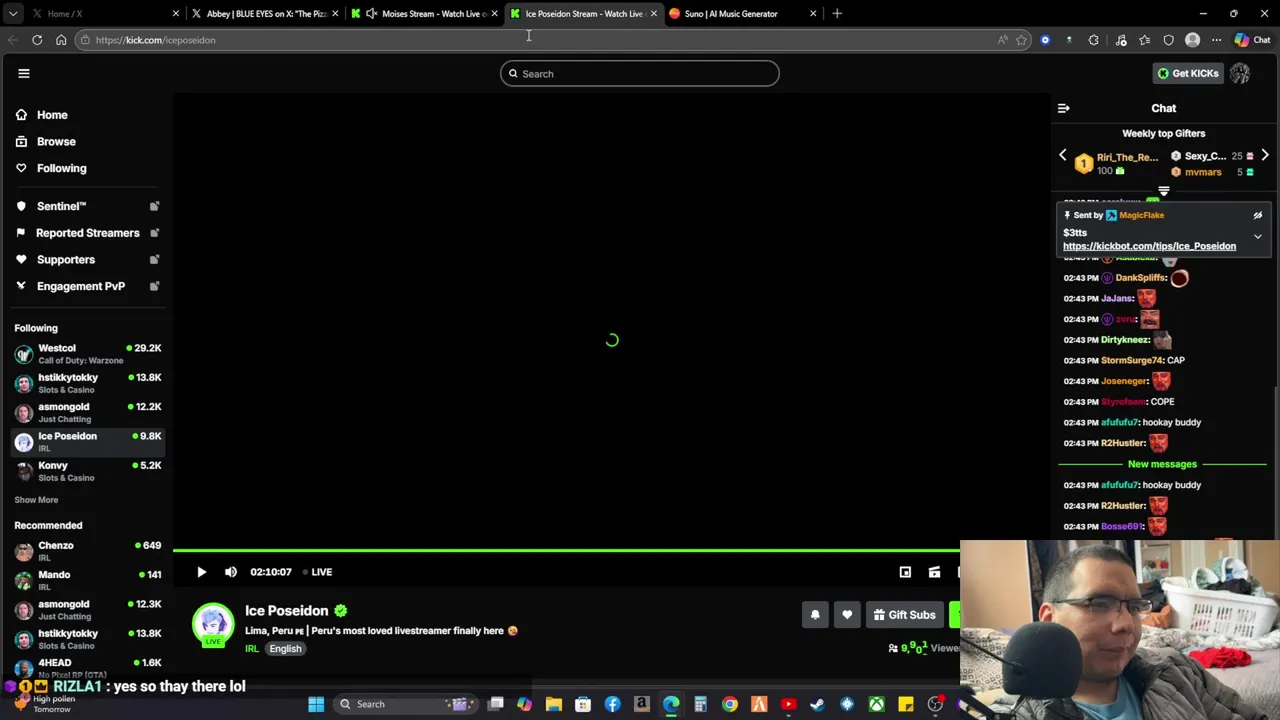The width and height of the screenshot is (1280, 720).
Task: Open Following in Kick sidebar
Action: [x=61, y=168]
